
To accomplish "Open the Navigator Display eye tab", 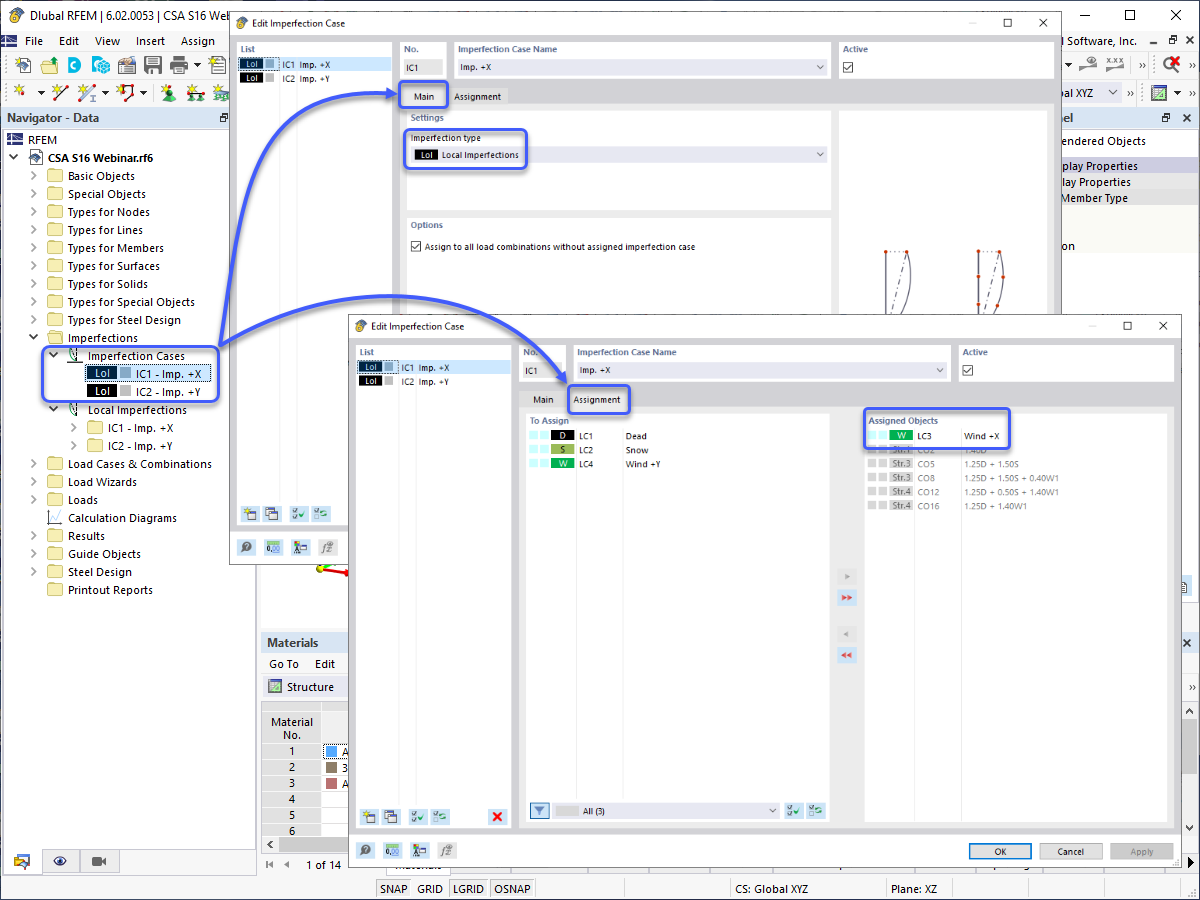I will point(60,861).
